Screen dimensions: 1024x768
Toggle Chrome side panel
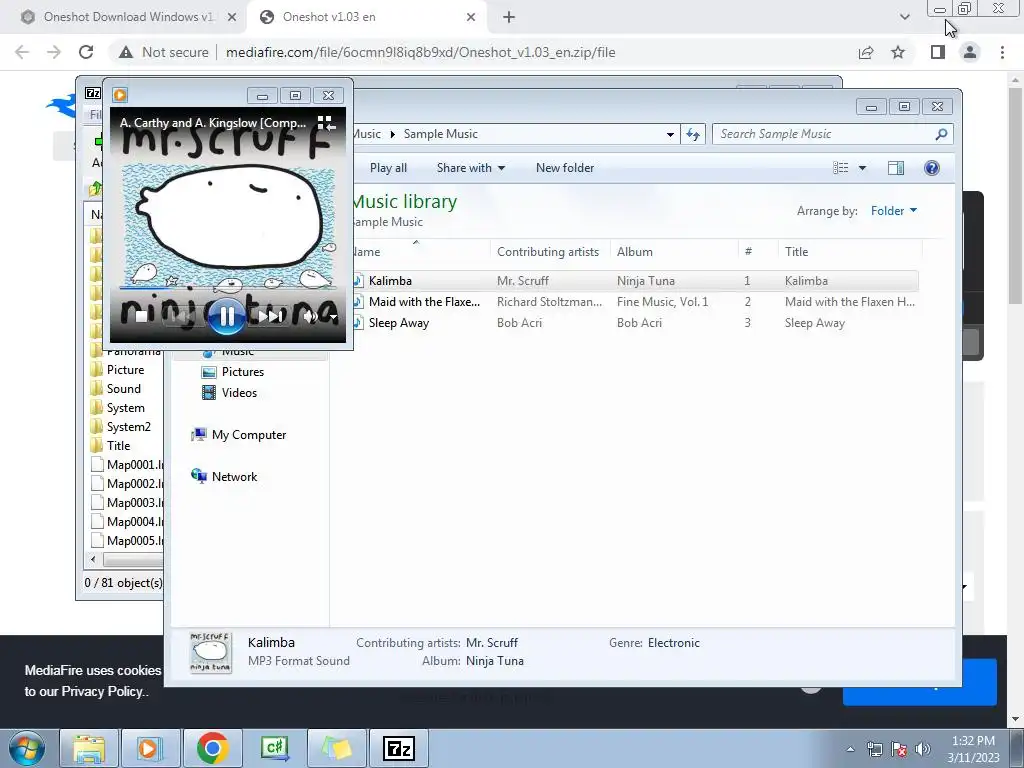click(938, 52)
